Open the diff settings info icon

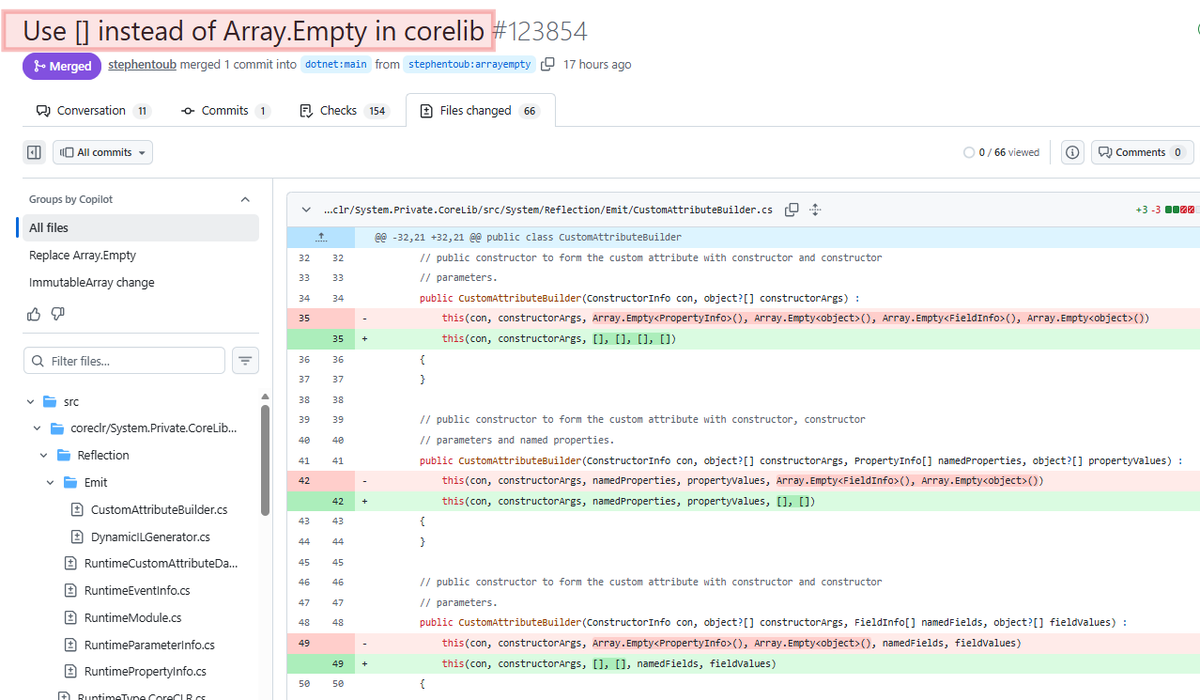(1072, 152)
